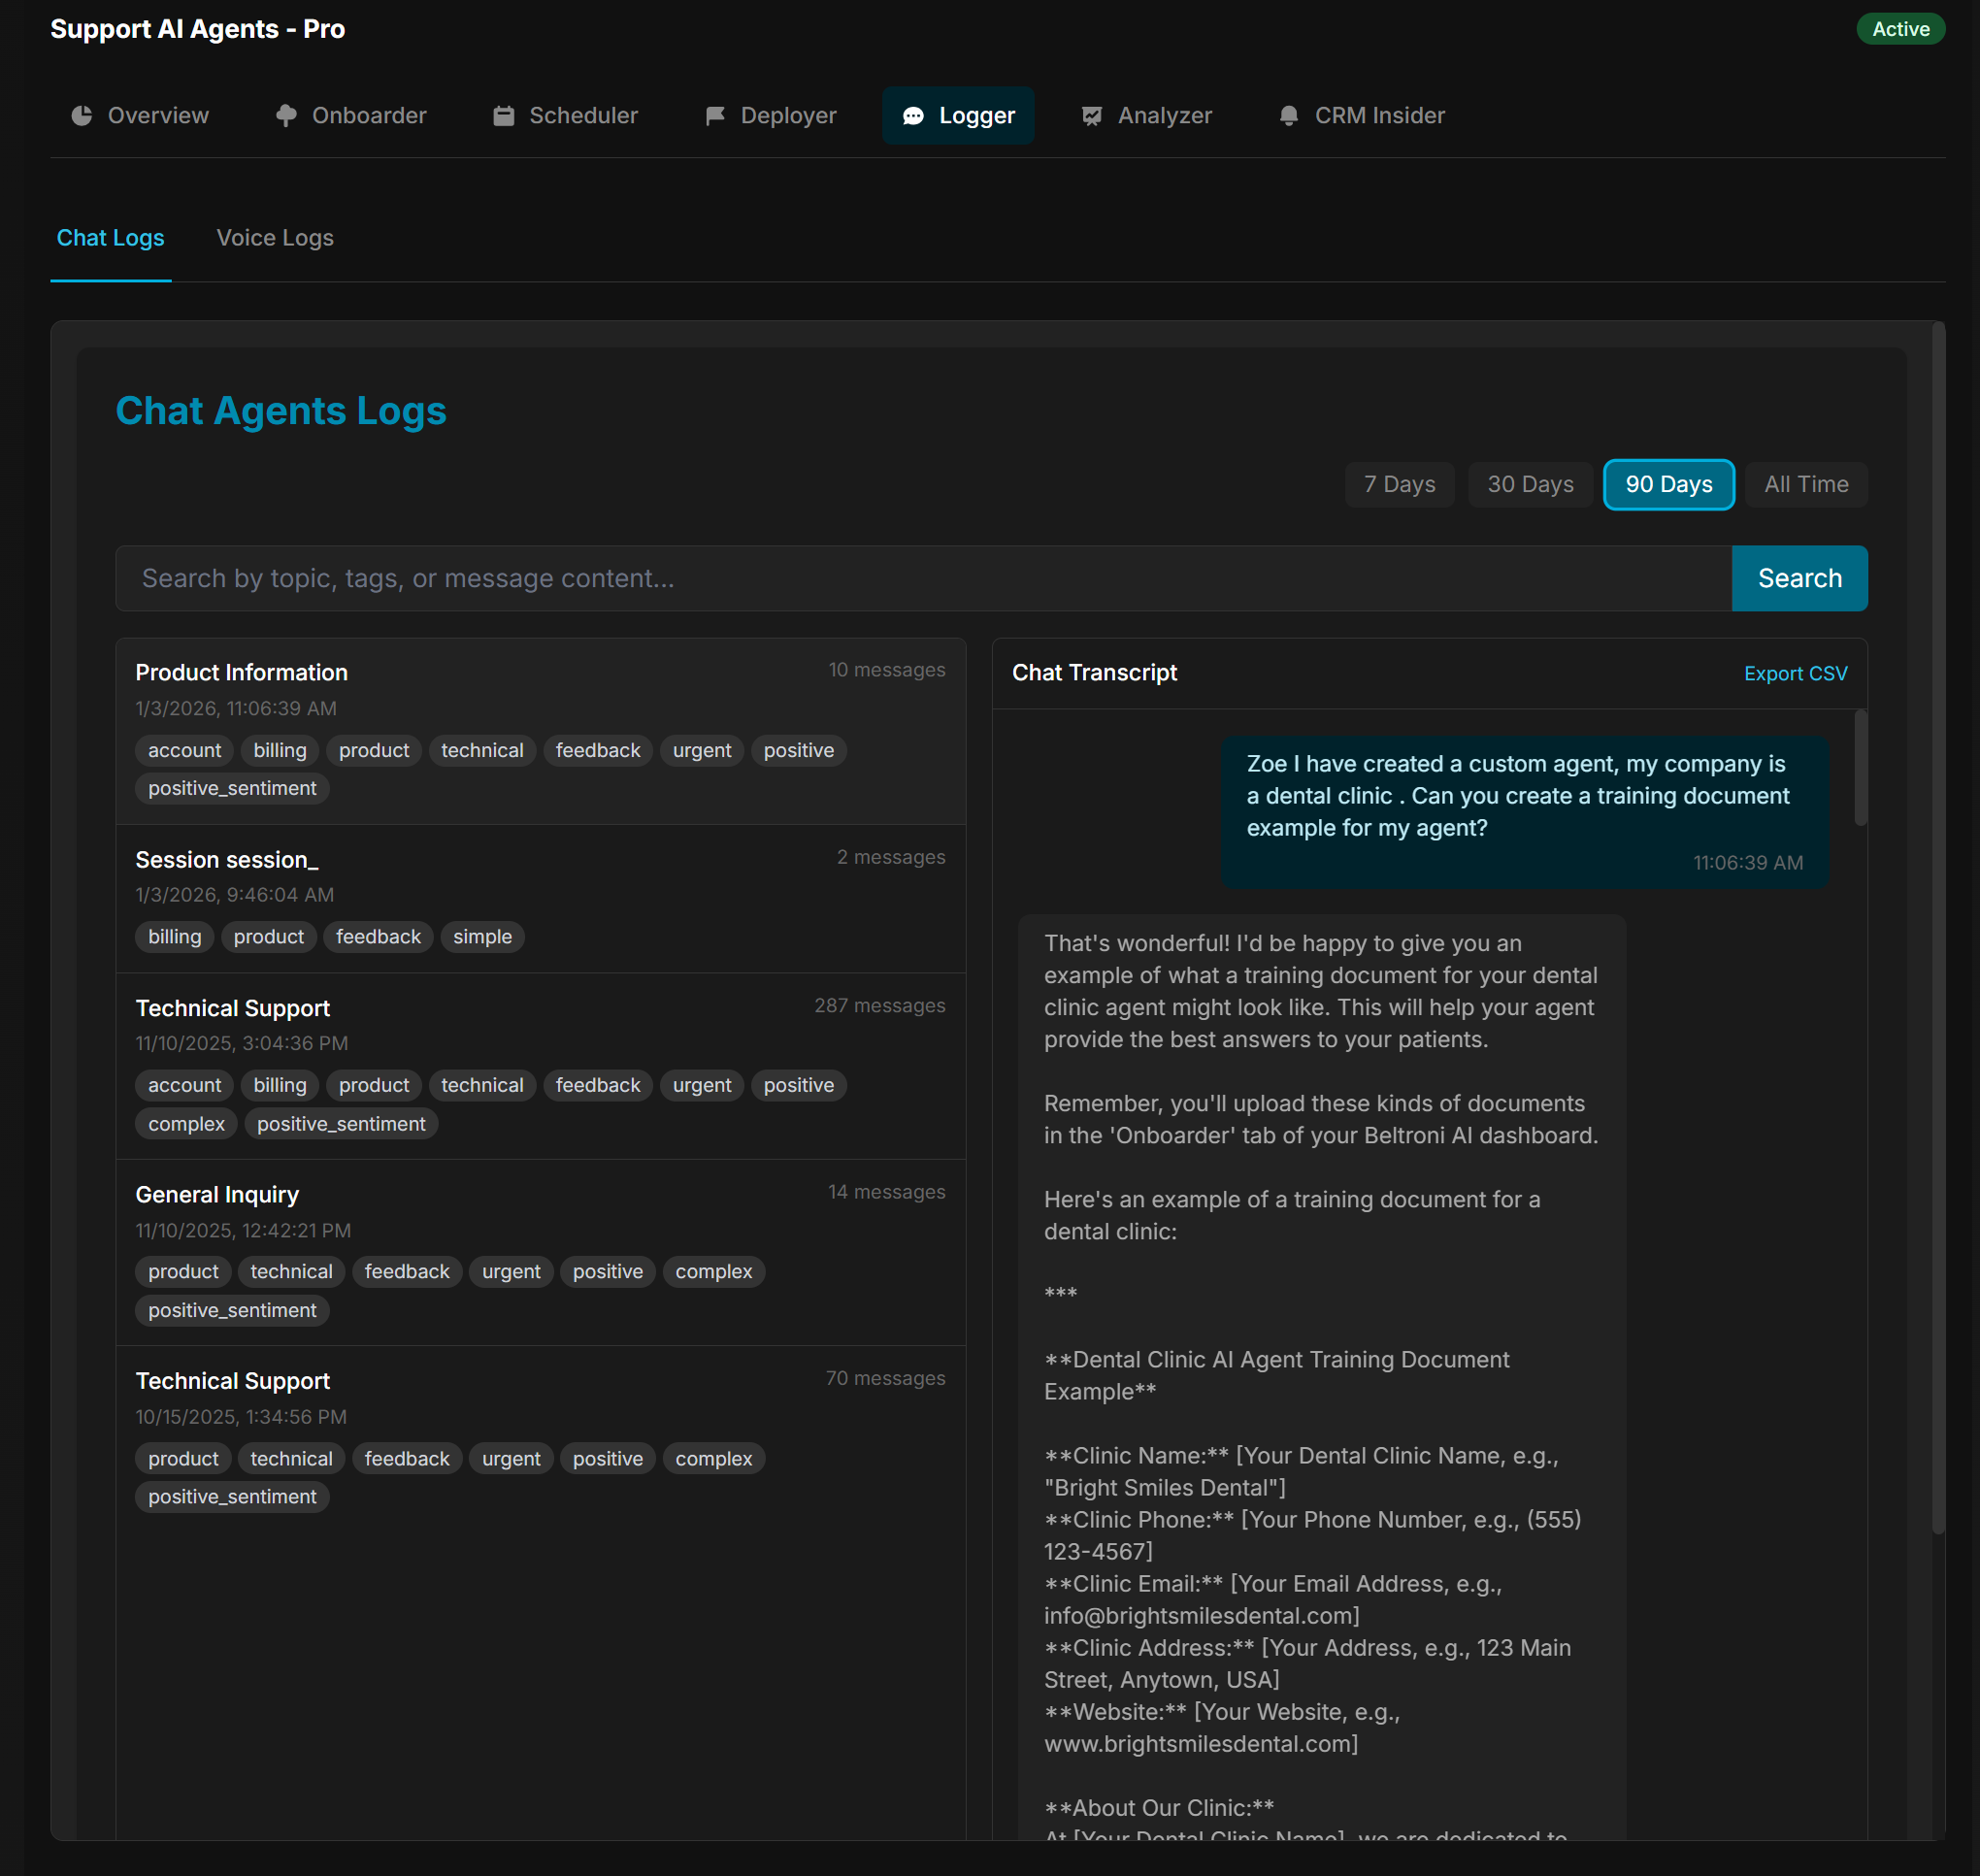This screenshot has width=1980, height=1876.
Task: Click the Scheduler calendar icon
Action: (504, 116)
